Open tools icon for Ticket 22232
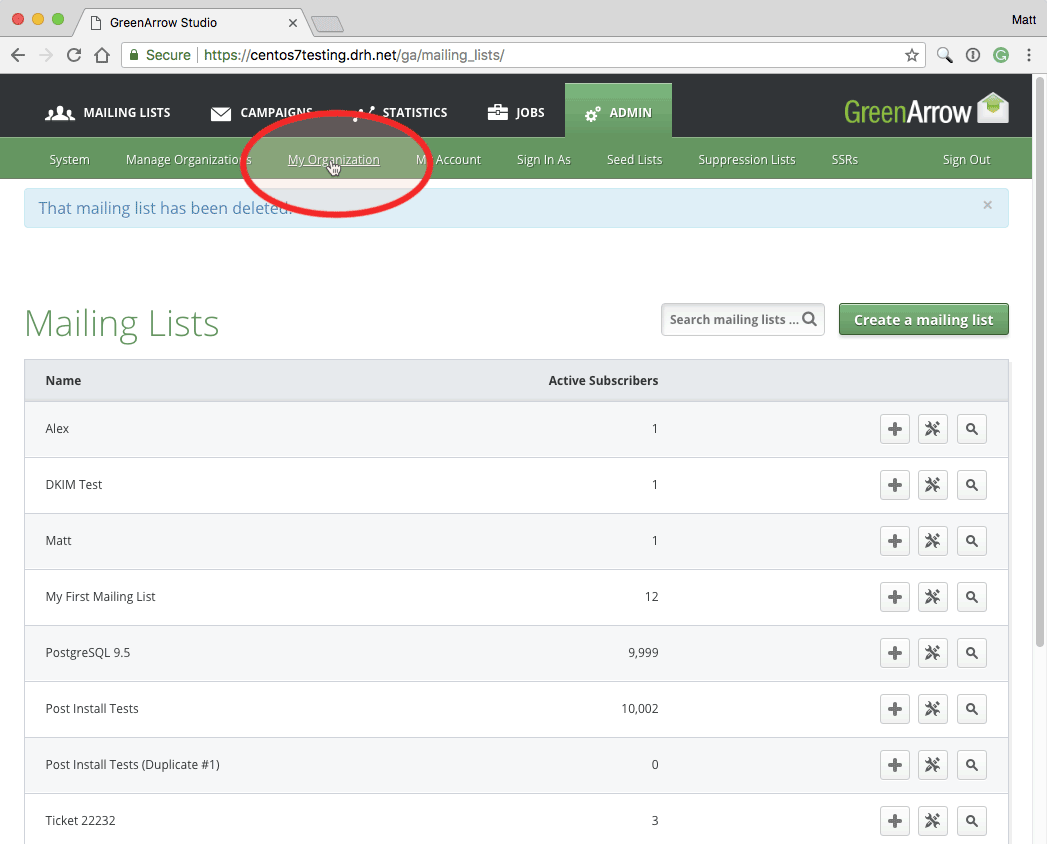 [933, 821]
